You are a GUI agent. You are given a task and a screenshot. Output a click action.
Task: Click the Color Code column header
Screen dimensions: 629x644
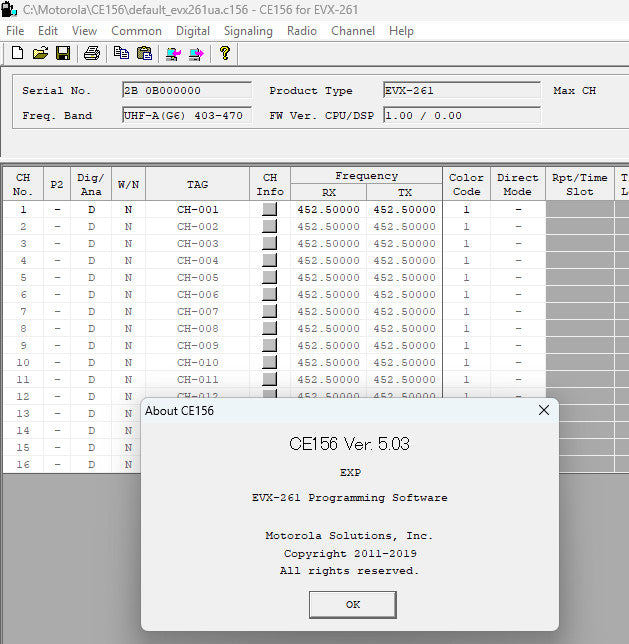(466, 184)
